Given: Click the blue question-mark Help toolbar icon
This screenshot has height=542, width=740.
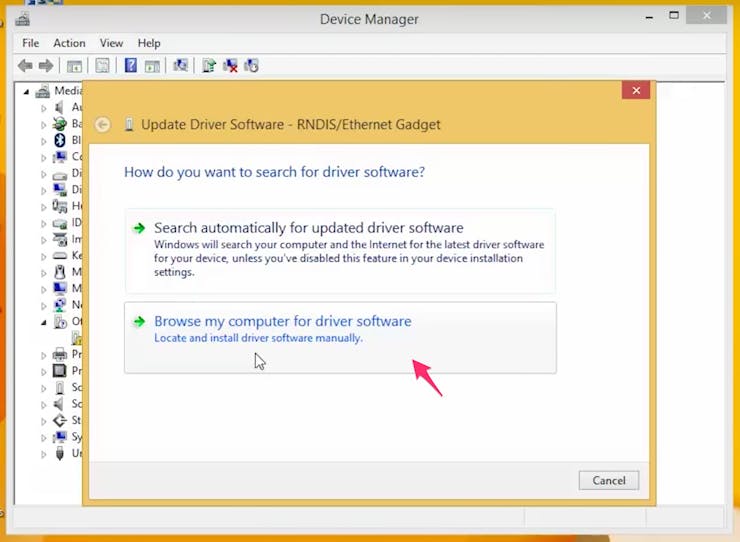Looking at the screenshot, I should pos(131,65).
